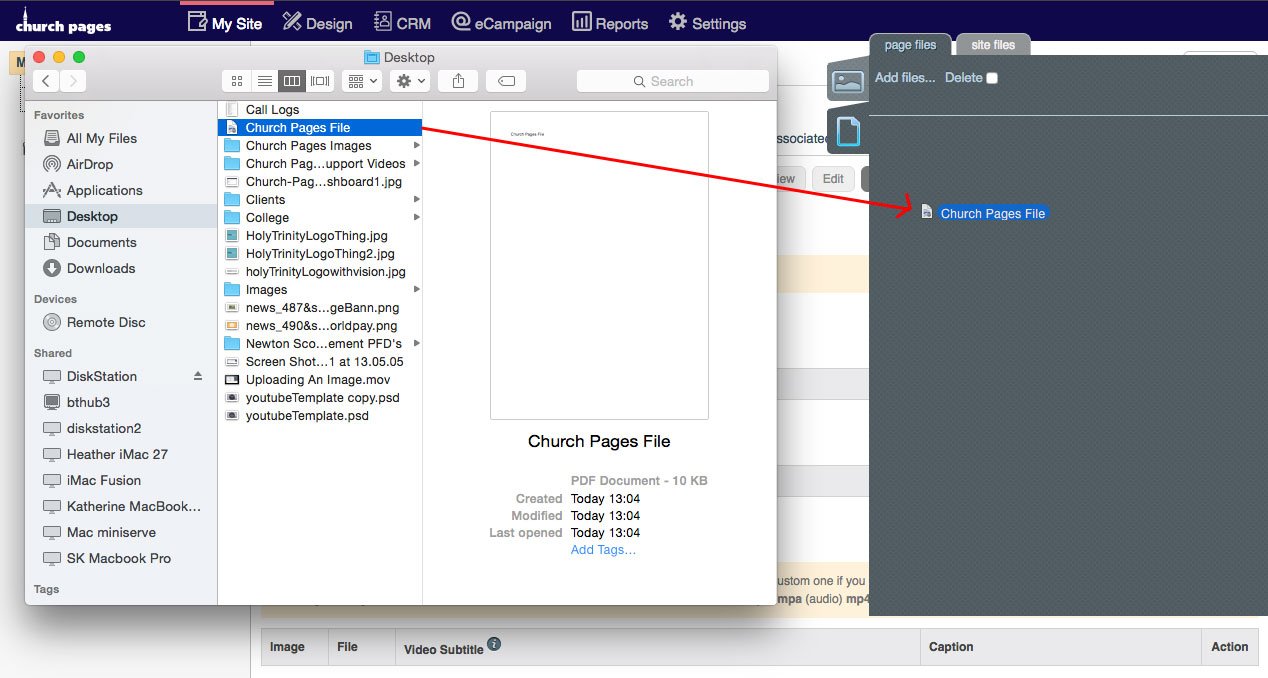
Task: Open the eCampaign menu
Action: point(500,23)
